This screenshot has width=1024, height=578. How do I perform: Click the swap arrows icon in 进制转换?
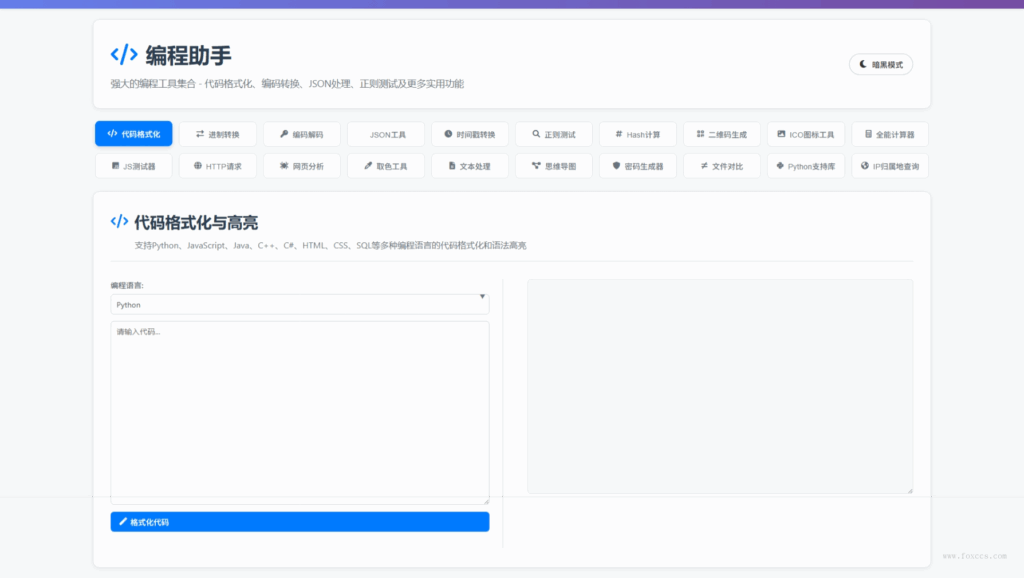(200, 134)
